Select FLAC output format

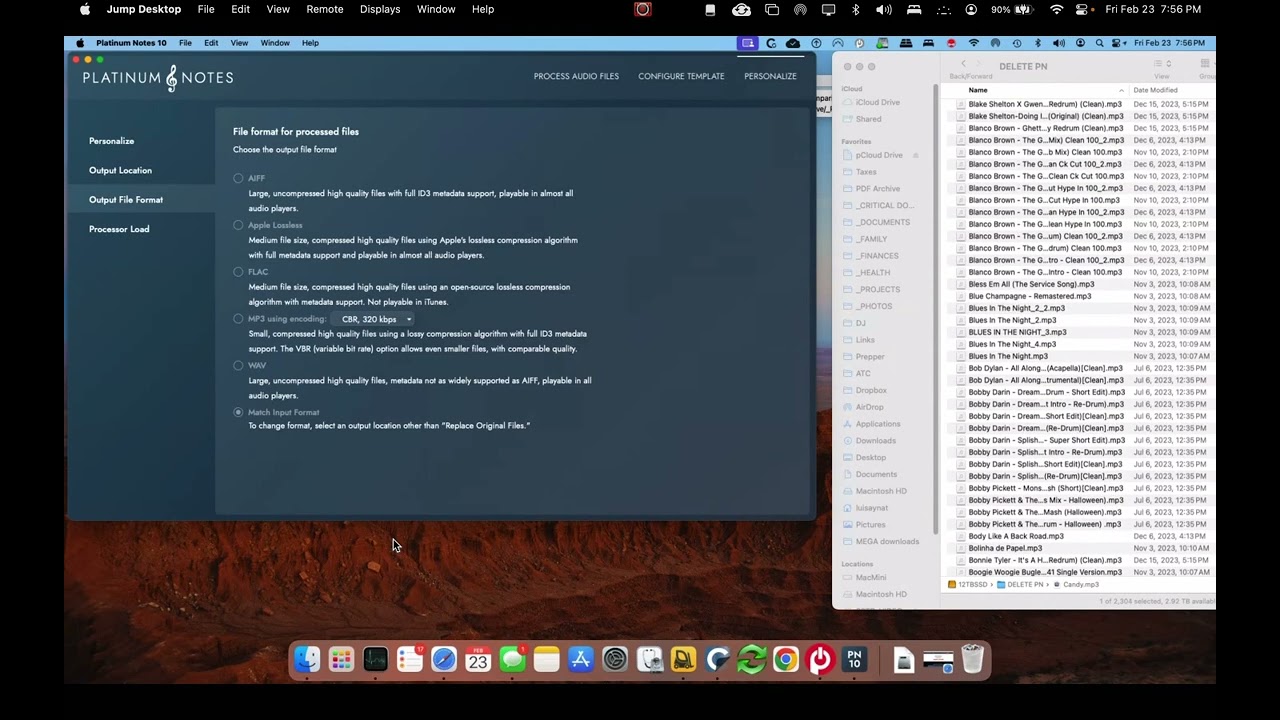(x=238, y=272)
